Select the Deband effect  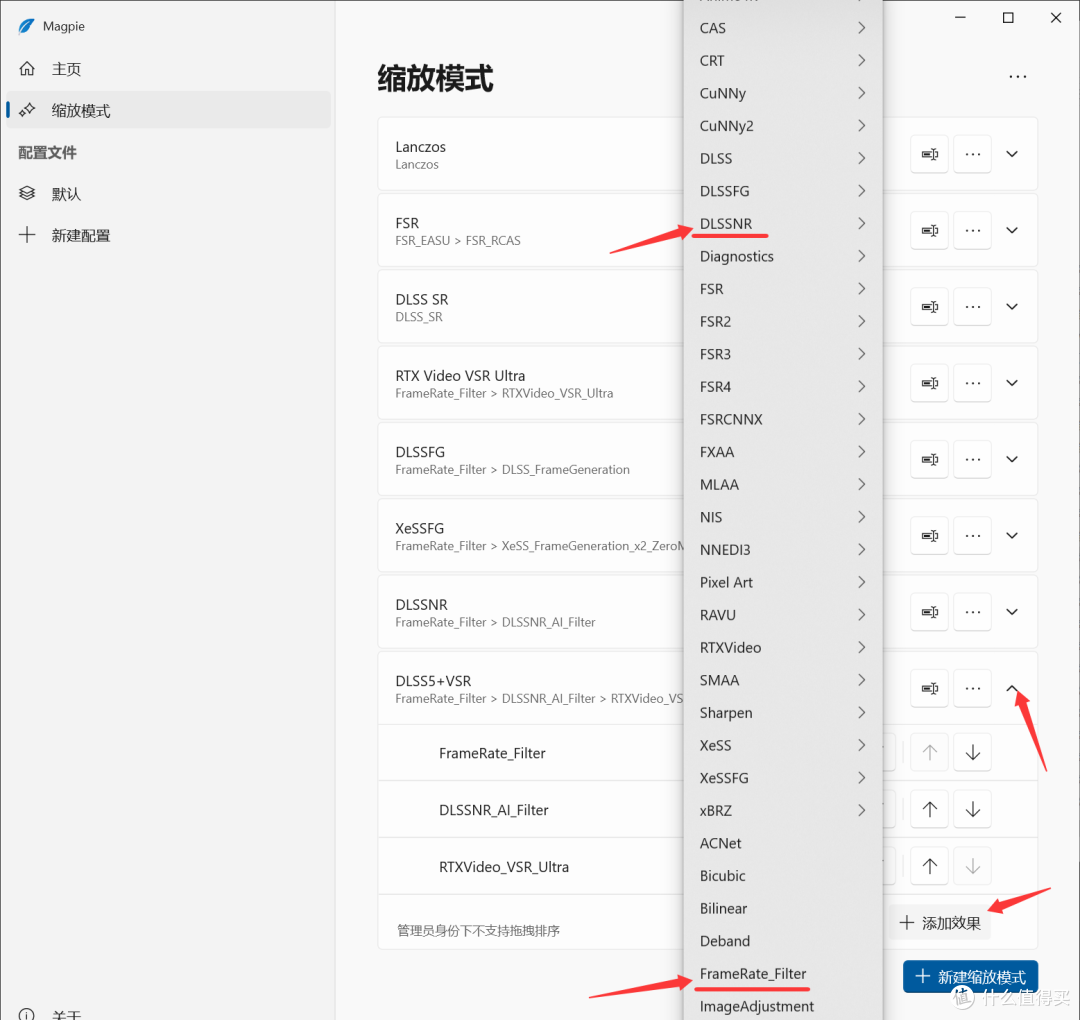783,941
